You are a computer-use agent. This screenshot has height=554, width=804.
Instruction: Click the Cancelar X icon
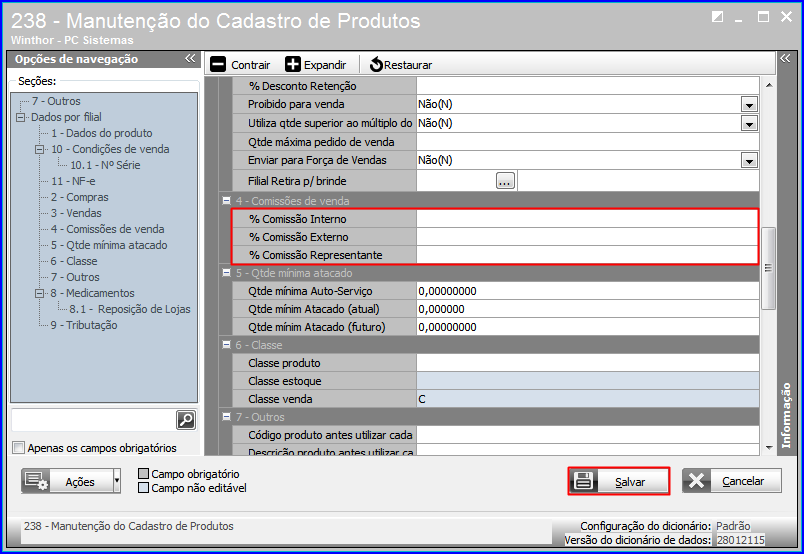click(697, 481)
